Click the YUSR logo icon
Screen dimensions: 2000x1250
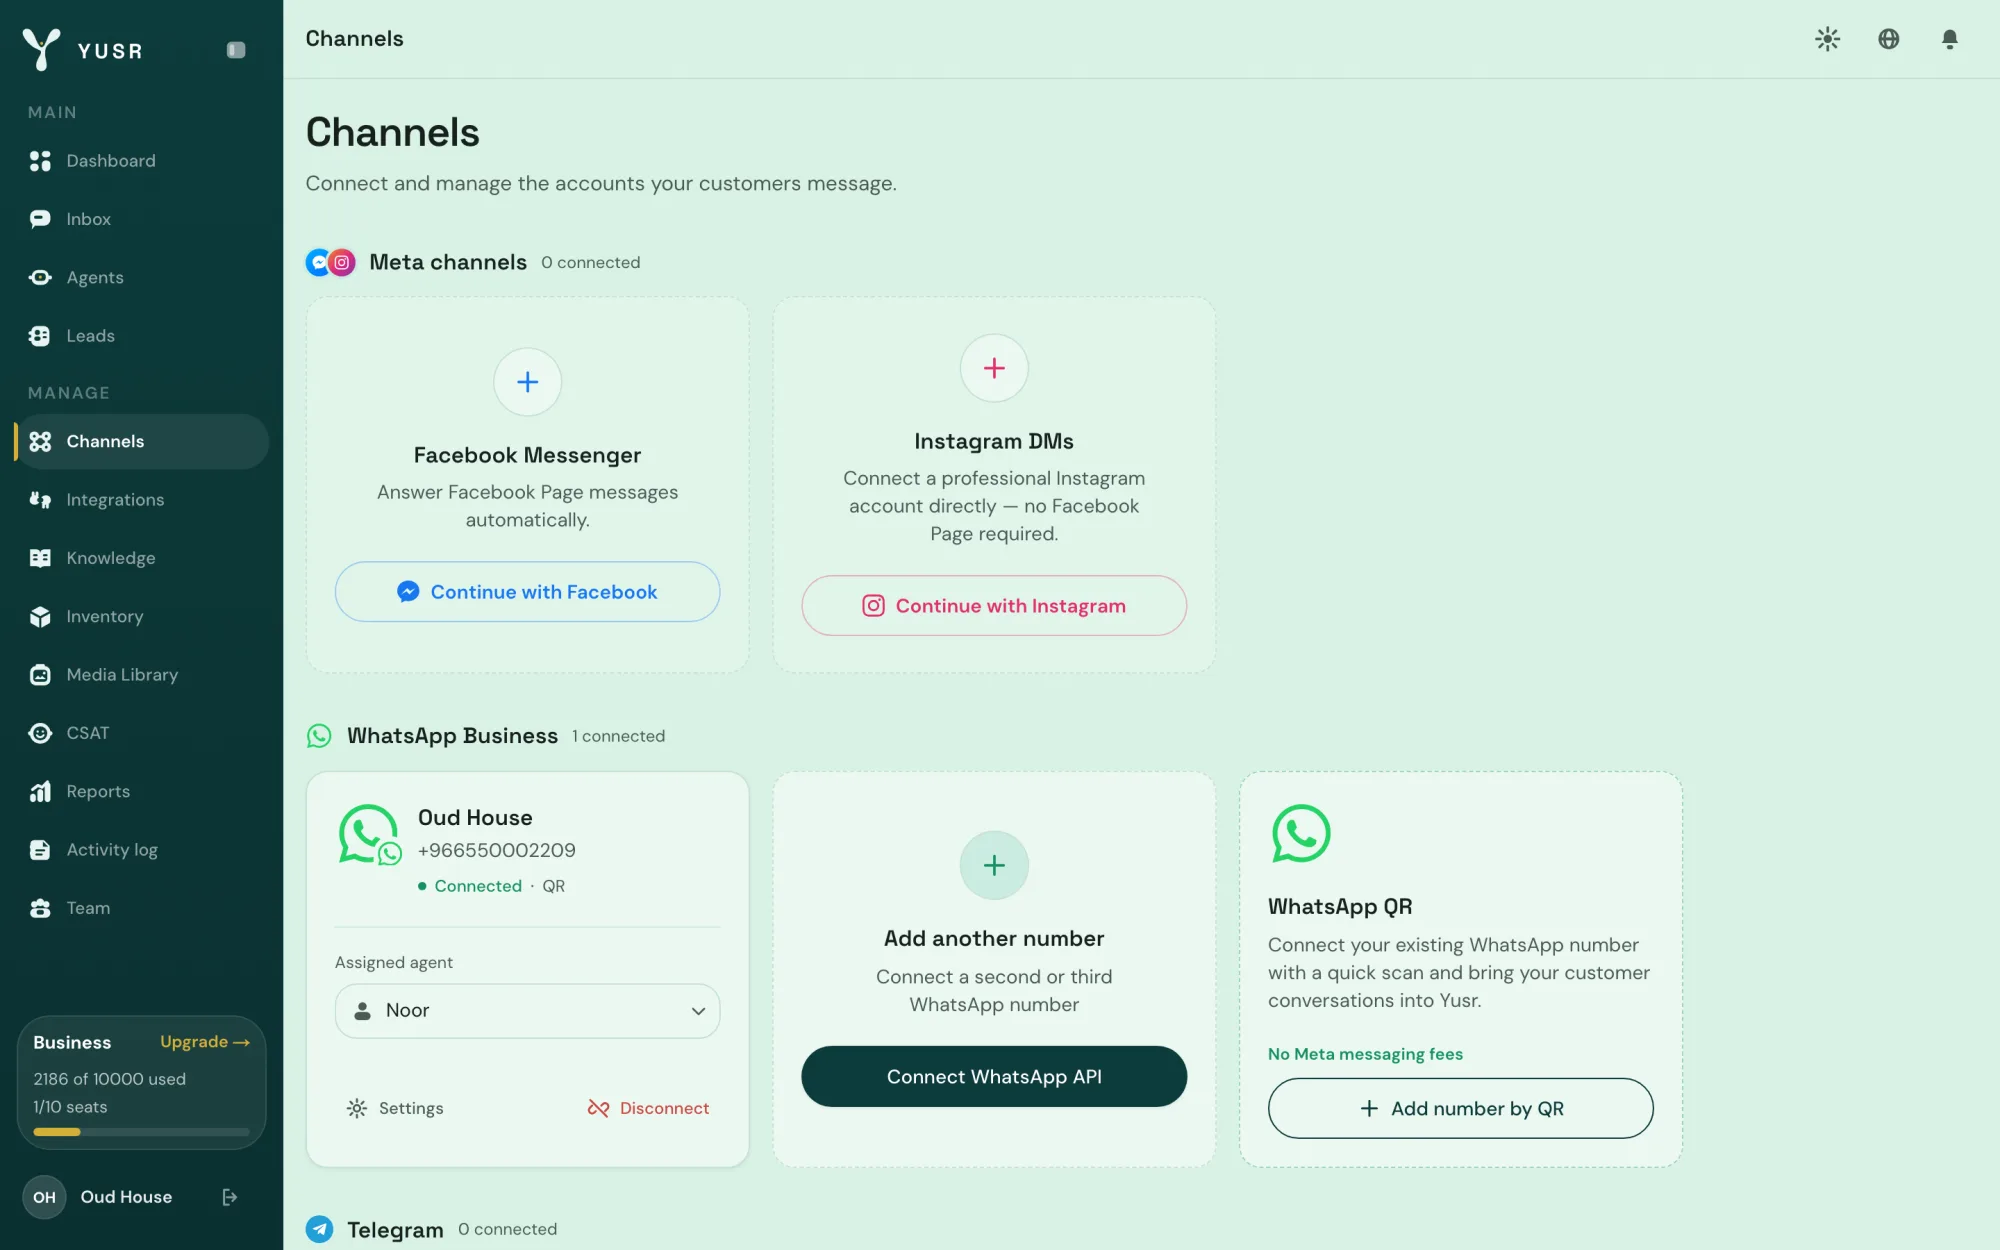pyautogui.click(x=41, y=49)
